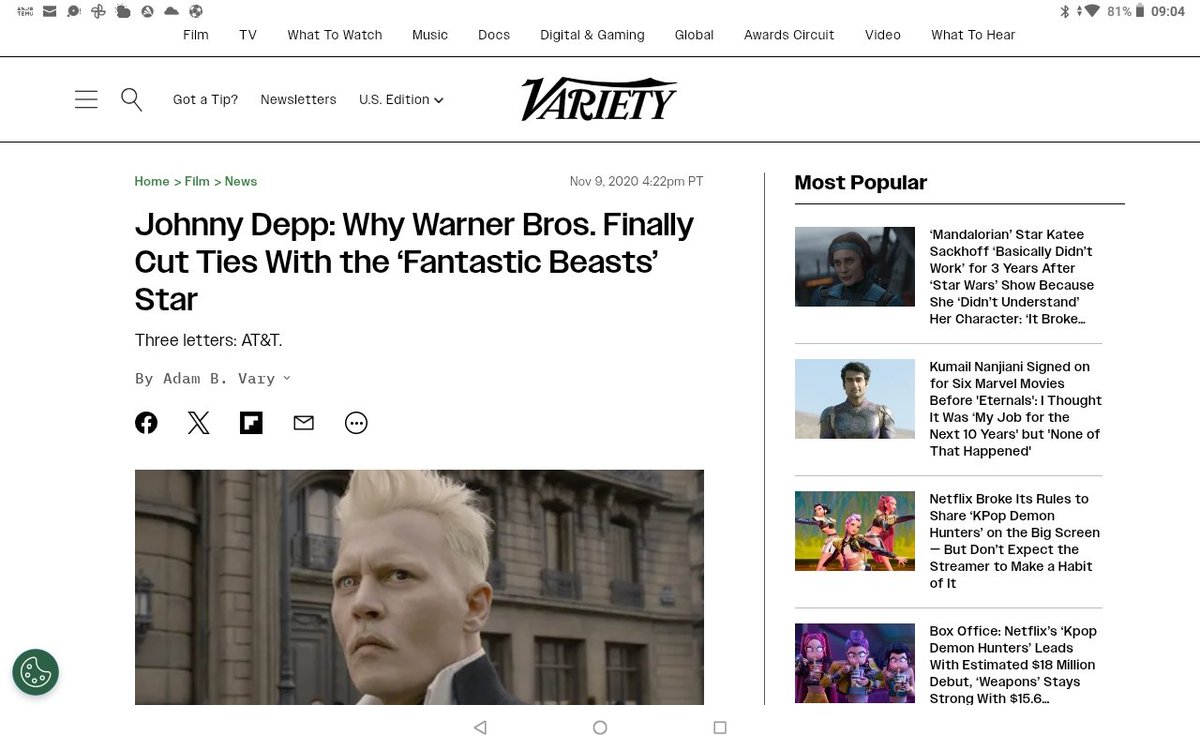This screenshot has width=1200, height=750.
Task: Click the Got a Tip? link
Action: [206, 100]
